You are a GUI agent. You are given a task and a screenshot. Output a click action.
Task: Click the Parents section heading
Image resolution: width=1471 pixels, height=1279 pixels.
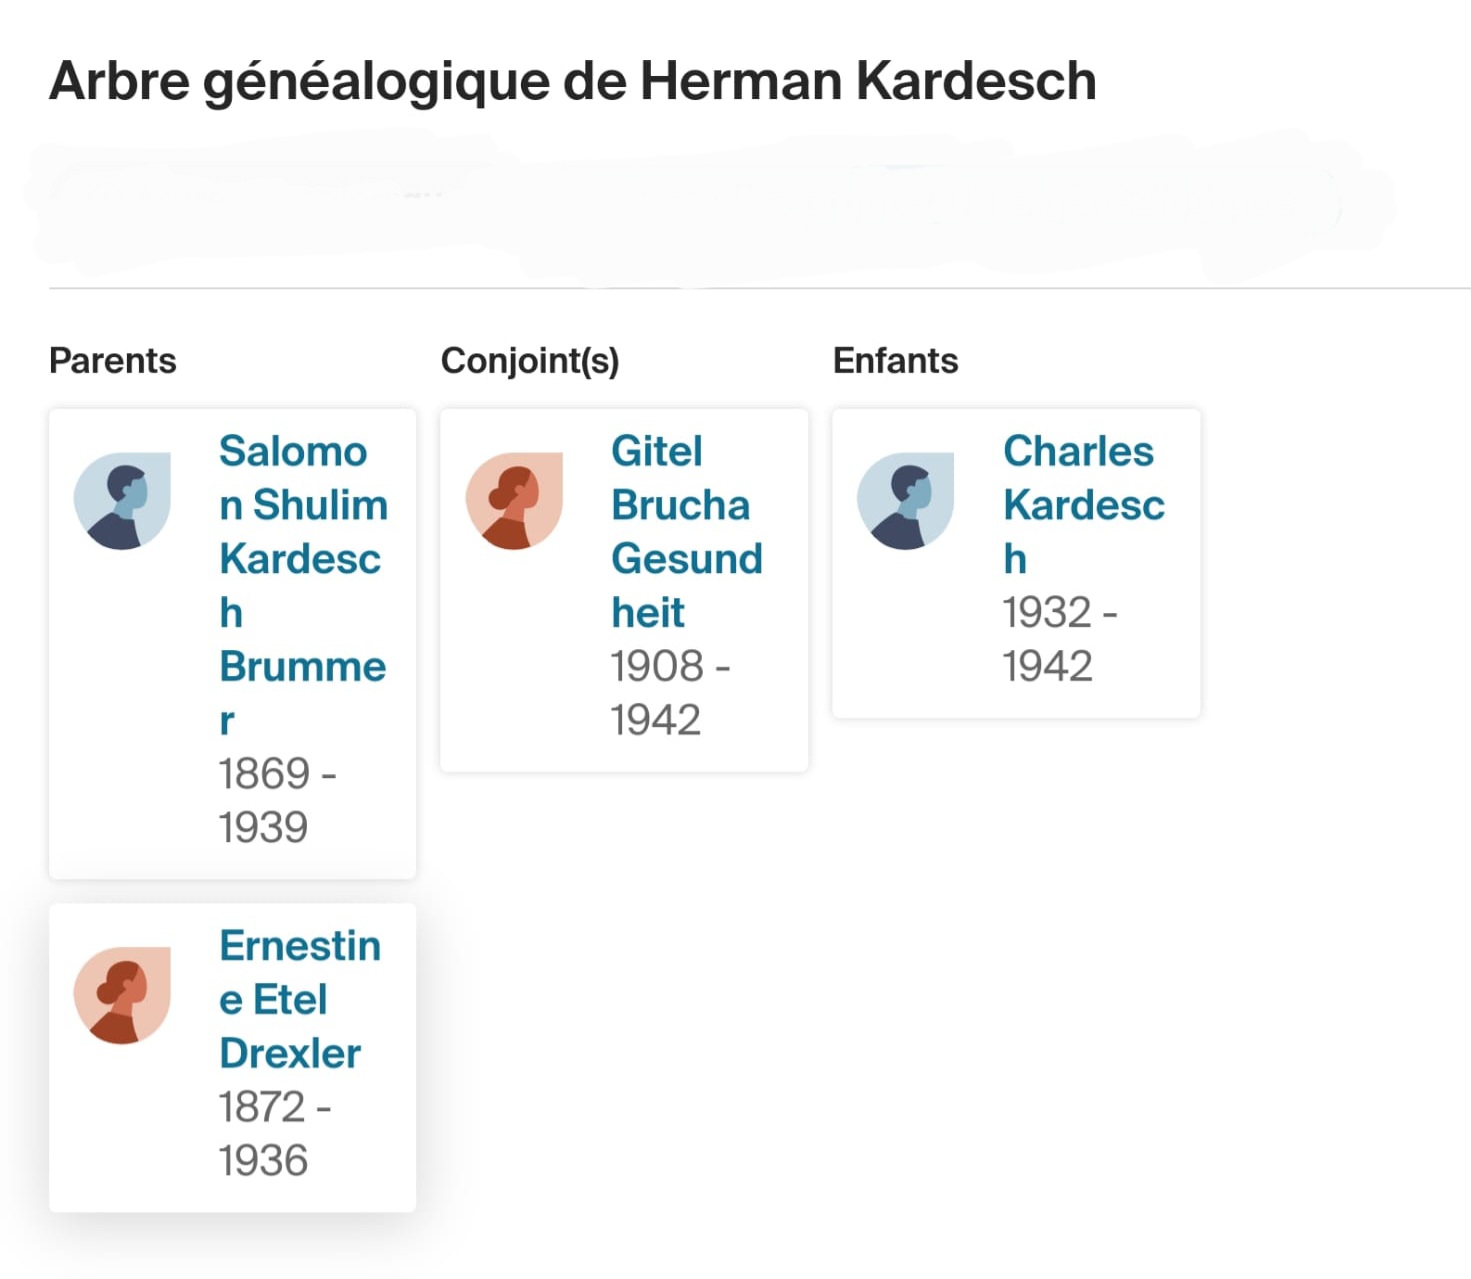click(113, 360)
